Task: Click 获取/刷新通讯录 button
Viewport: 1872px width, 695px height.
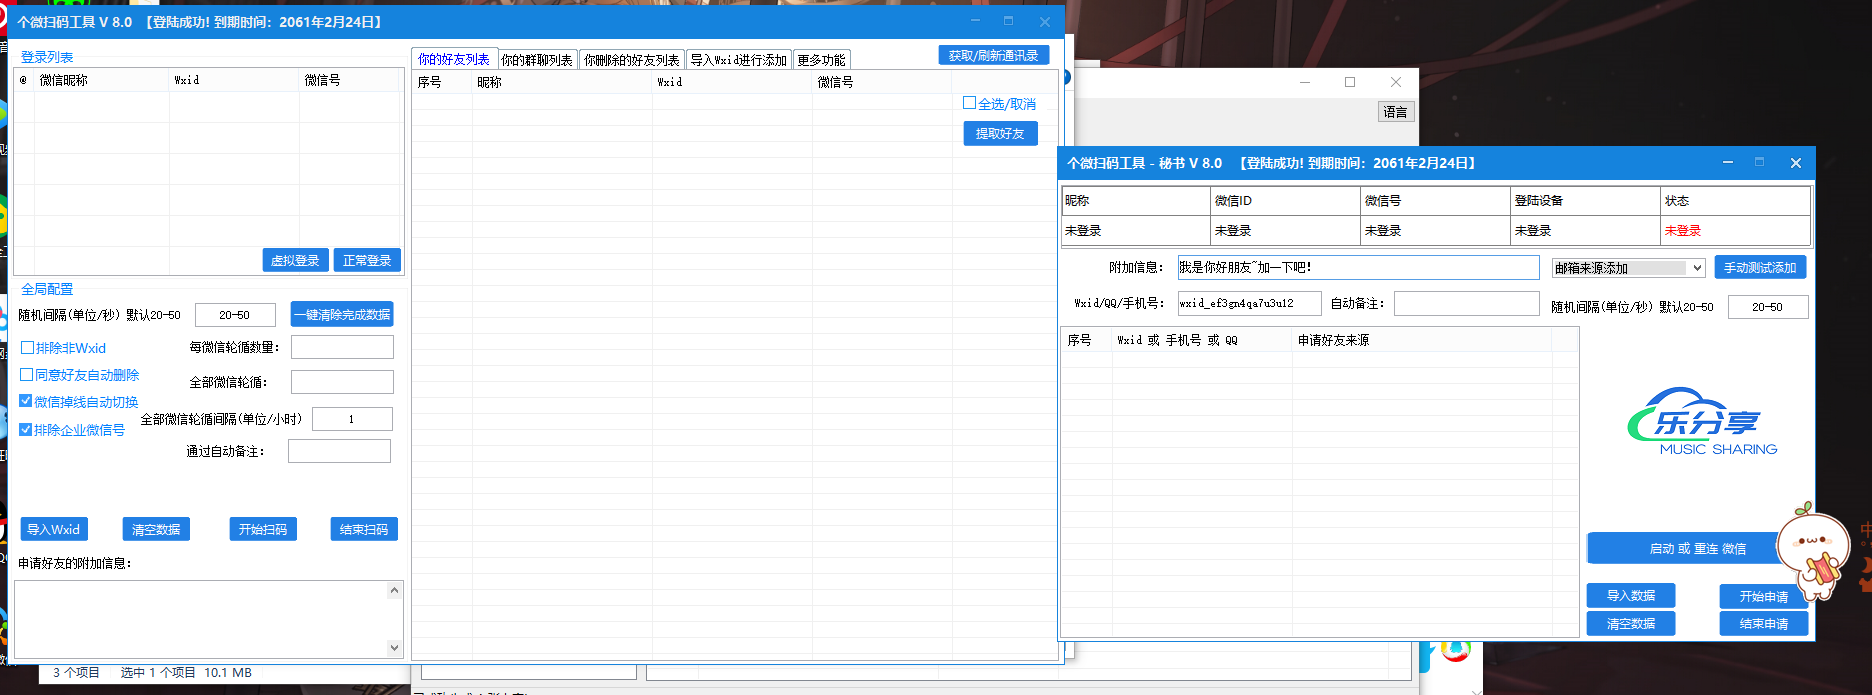Action: (993, 55)
